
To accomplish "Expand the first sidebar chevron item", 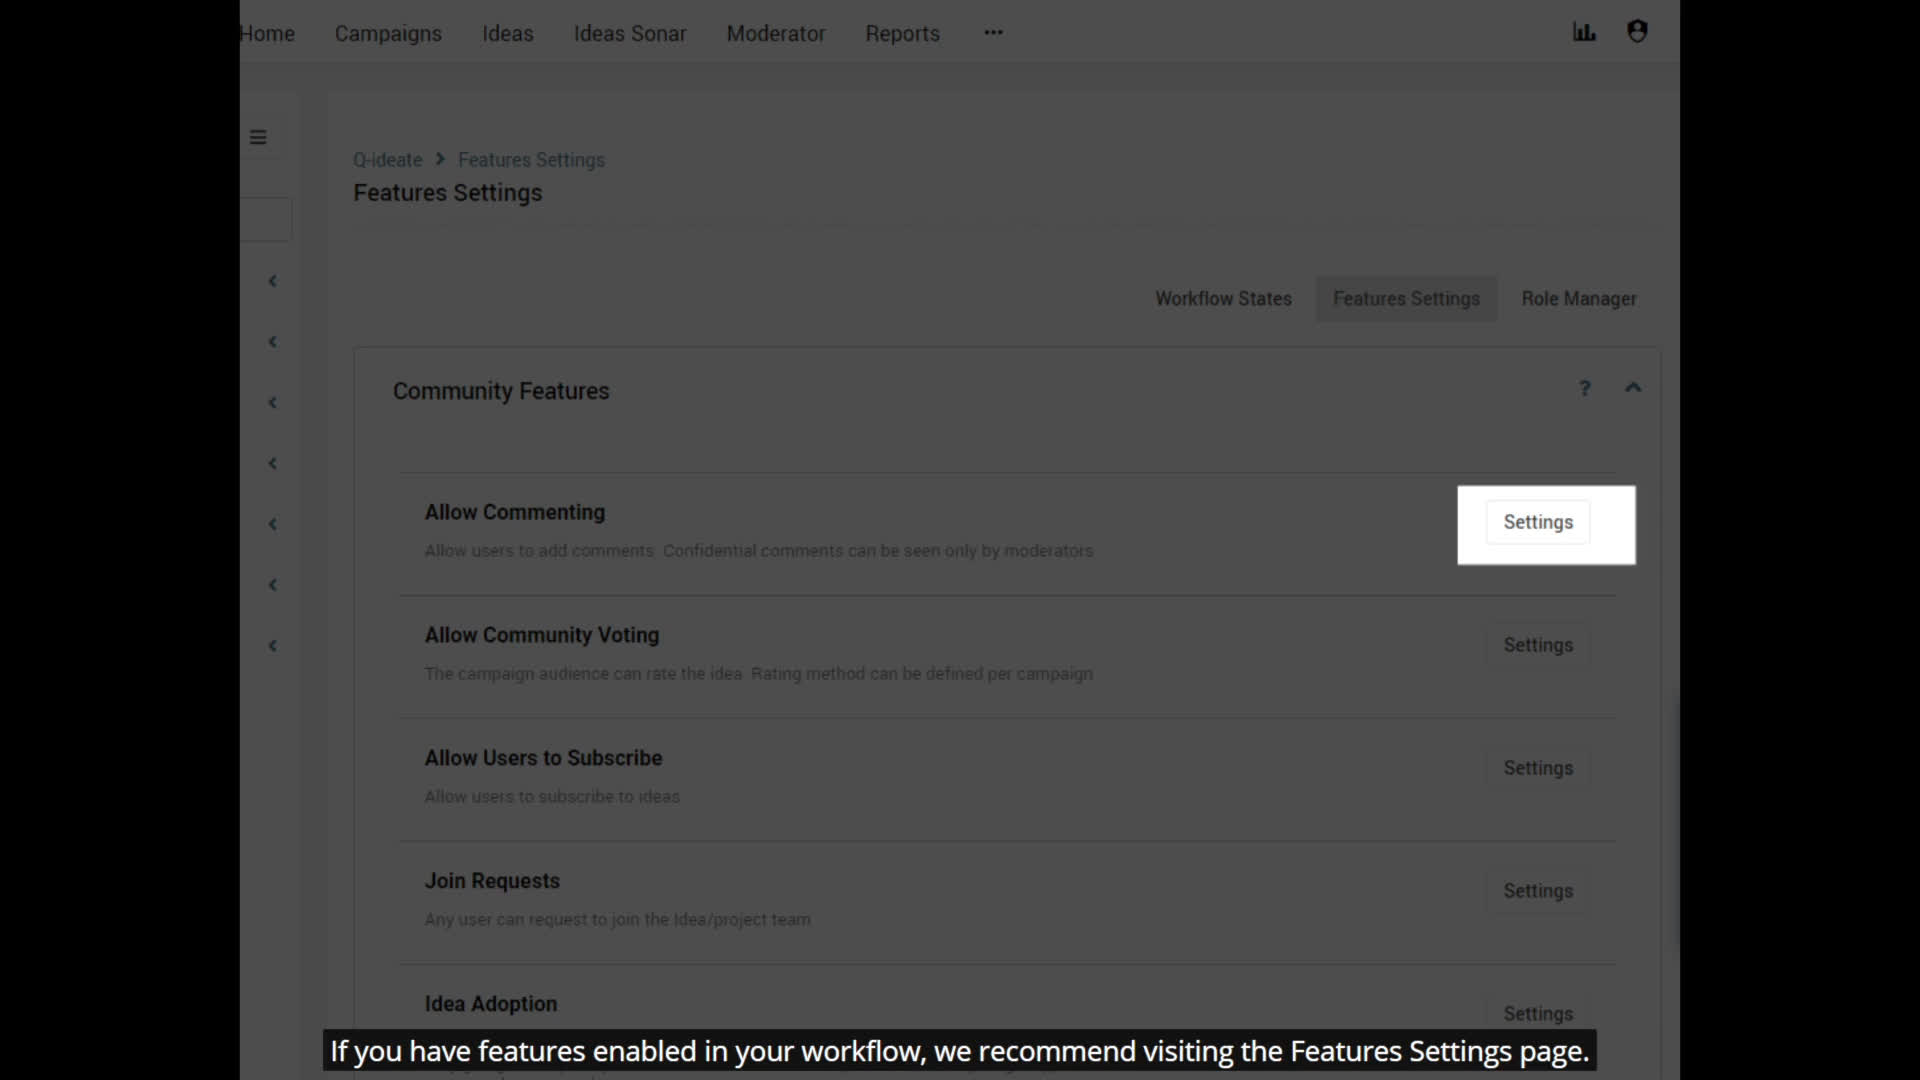I will 272,281.
